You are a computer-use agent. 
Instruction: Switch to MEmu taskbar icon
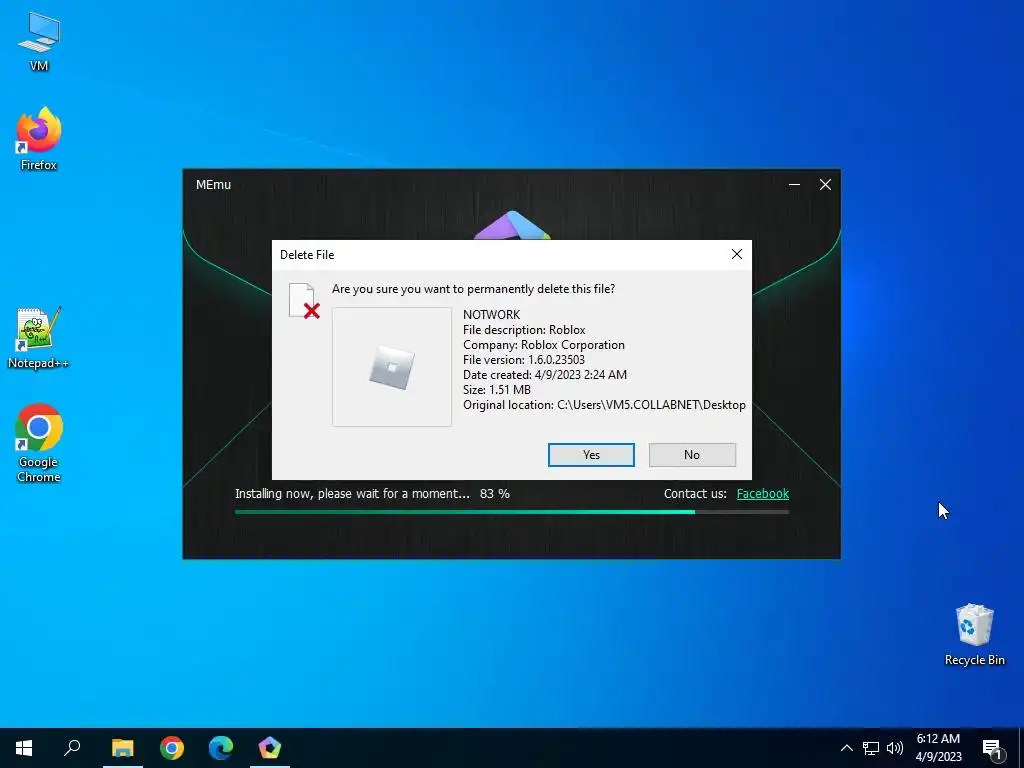(x=270, y=748)
